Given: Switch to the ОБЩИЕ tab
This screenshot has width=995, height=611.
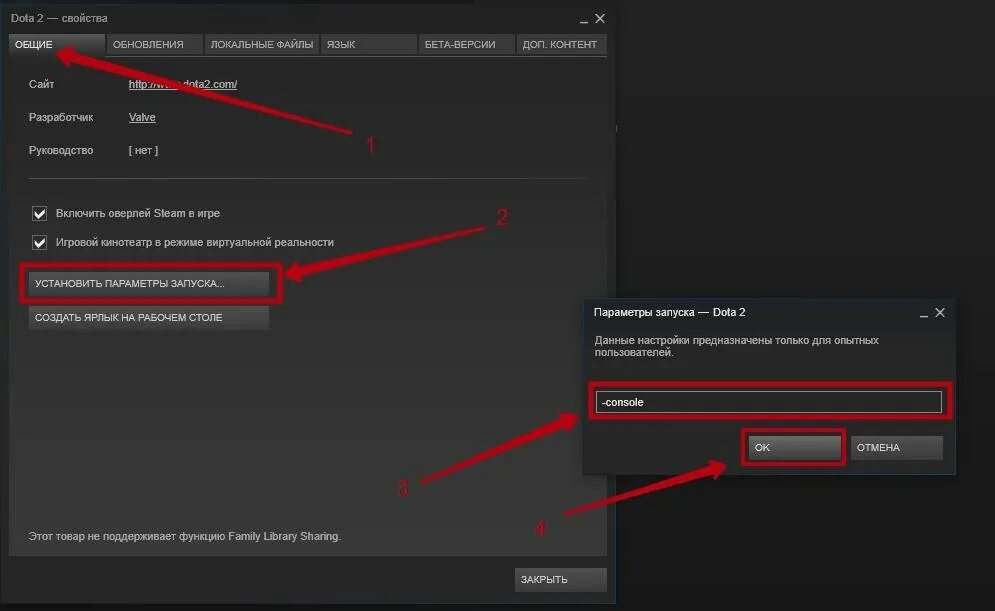Looking at the screenshot, I should [56, 44].
